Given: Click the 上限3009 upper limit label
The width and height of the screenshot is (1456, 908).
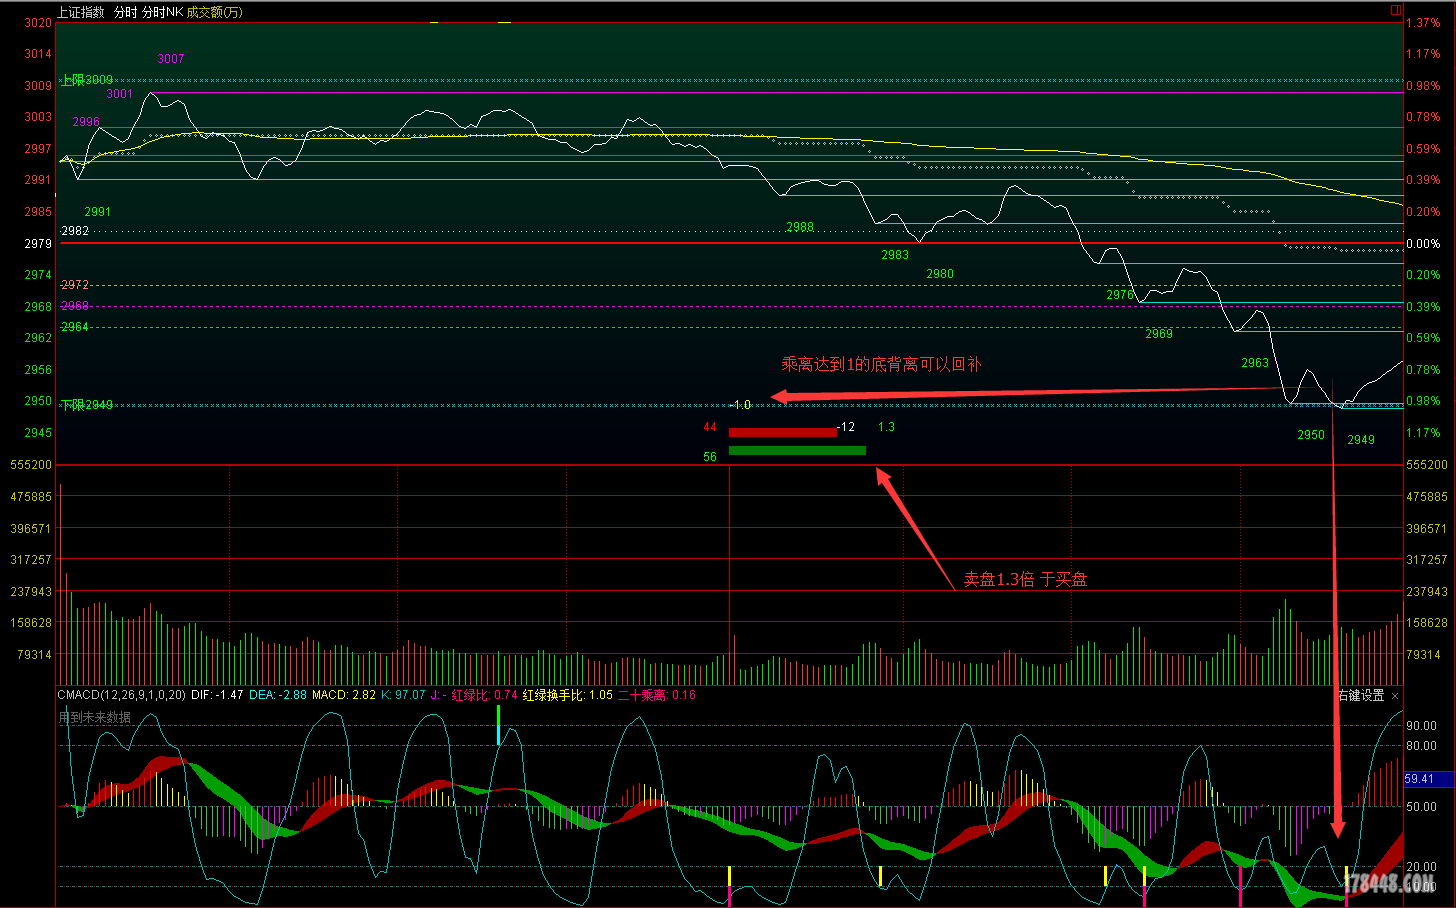Looking at the screenshot, I should [87, 80].
